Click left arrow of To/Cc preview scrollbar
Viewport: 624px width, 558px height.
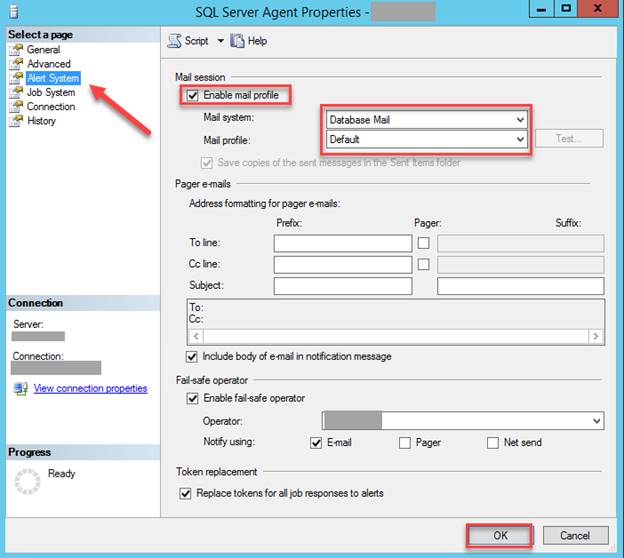click(196, 336)
